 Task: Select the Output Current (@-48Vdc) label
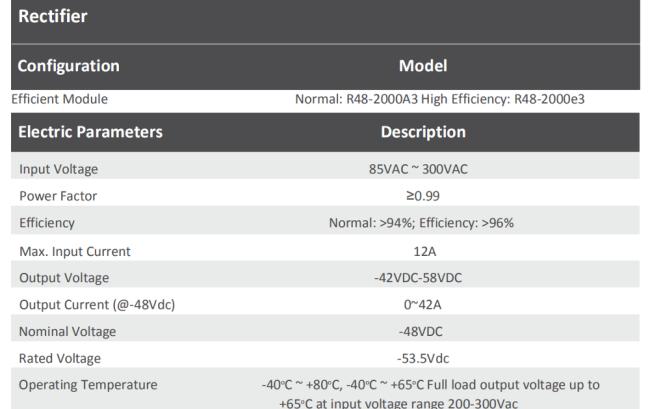pyautogui.click(x=97, y=305)
